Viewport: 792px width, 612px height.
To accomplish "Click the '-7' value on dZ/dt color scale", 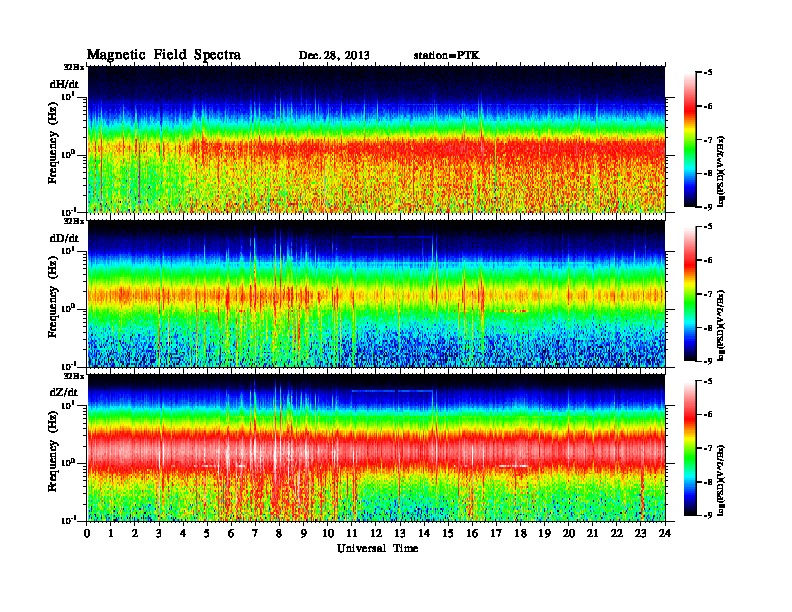I will [x=708, y=448].
